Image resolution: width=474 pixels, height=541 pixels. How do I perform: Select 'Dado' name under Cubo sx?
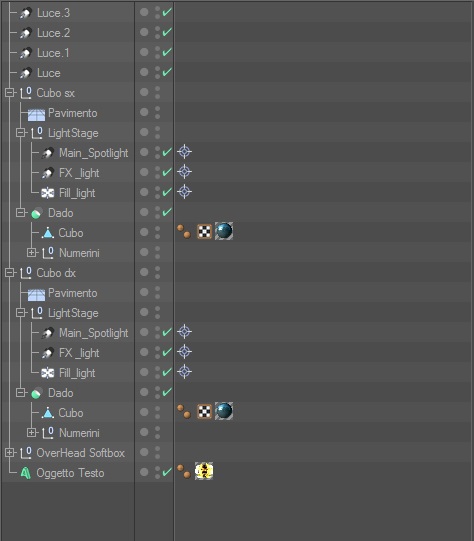click(61, 213)
